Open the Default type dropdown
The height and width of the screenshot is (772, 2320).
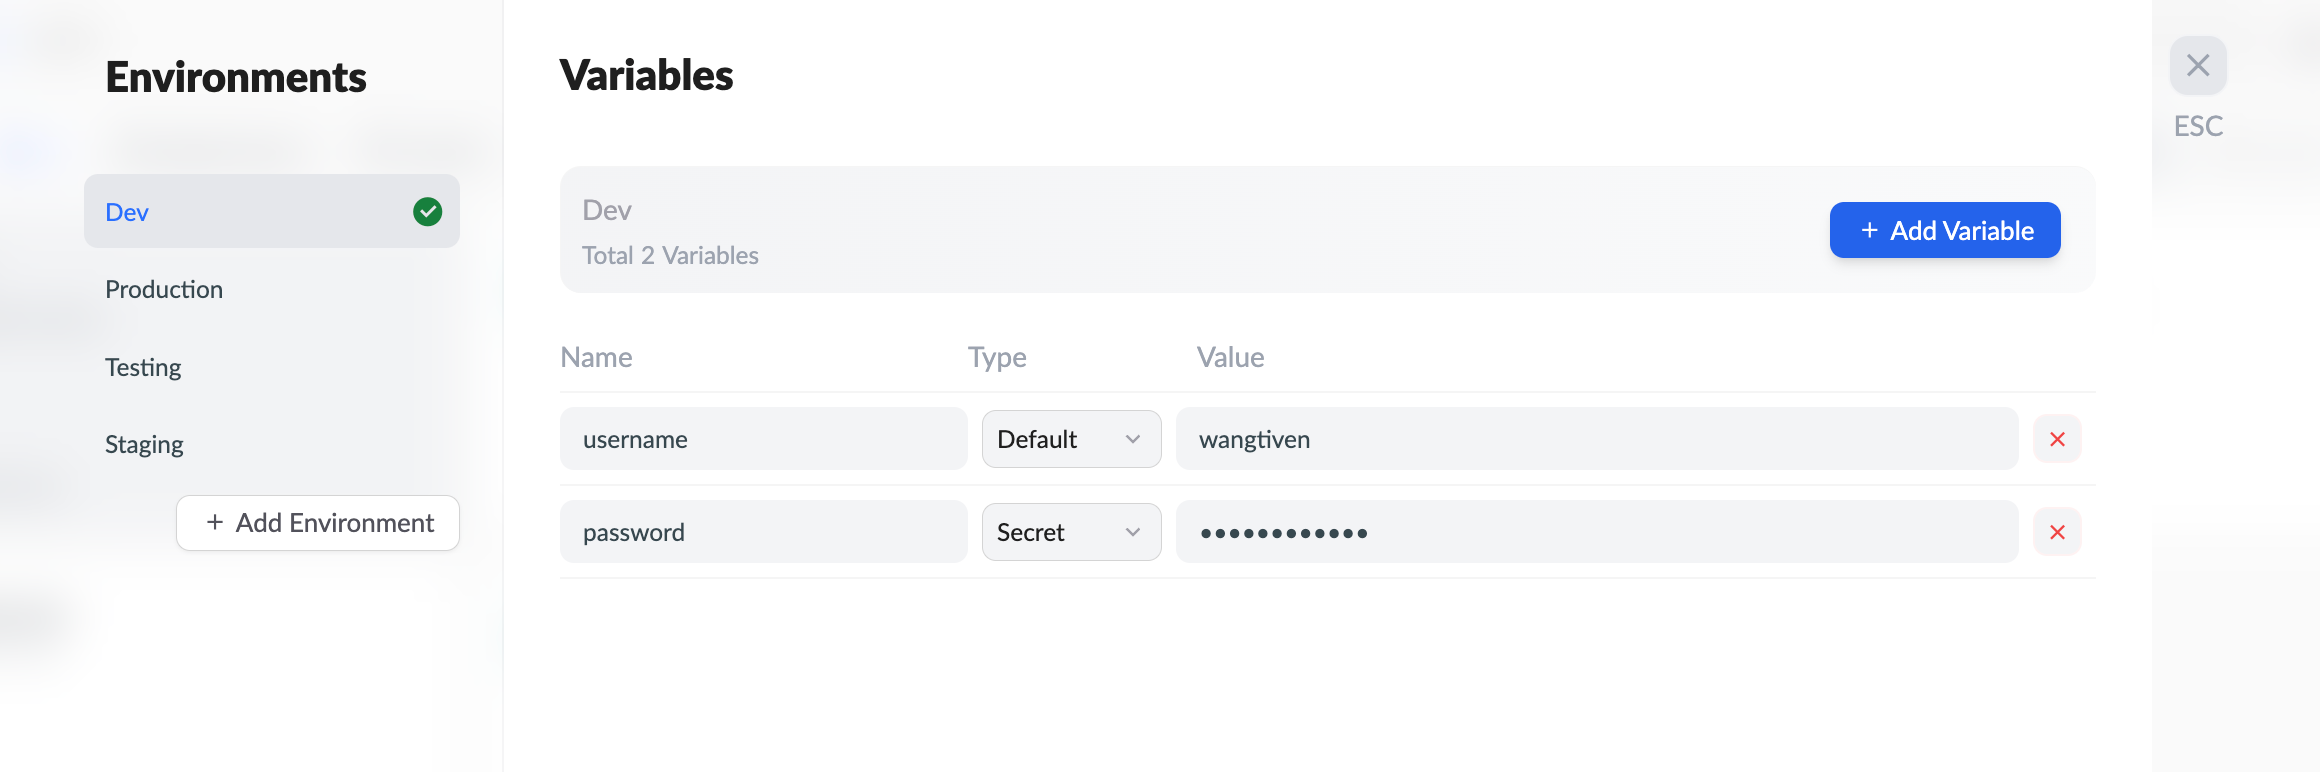(x=1071, y=439)
